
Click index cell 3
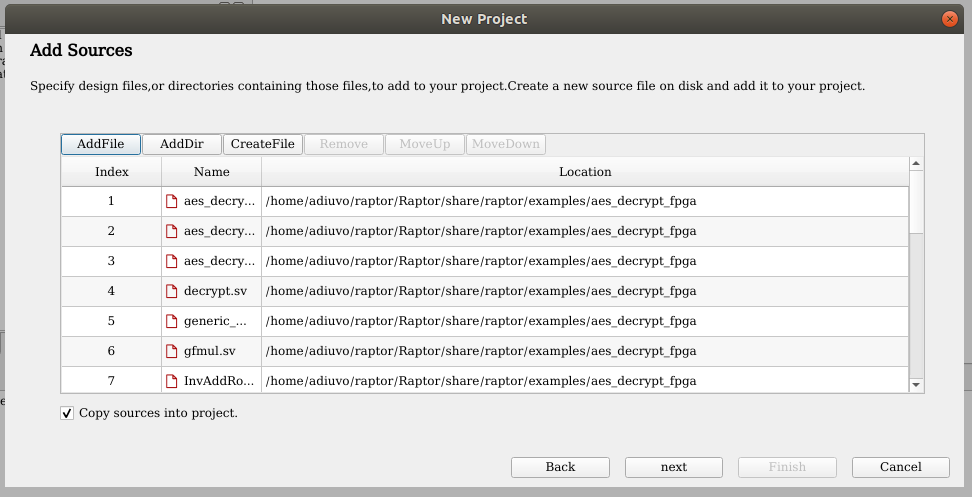[x=112, y=261]
